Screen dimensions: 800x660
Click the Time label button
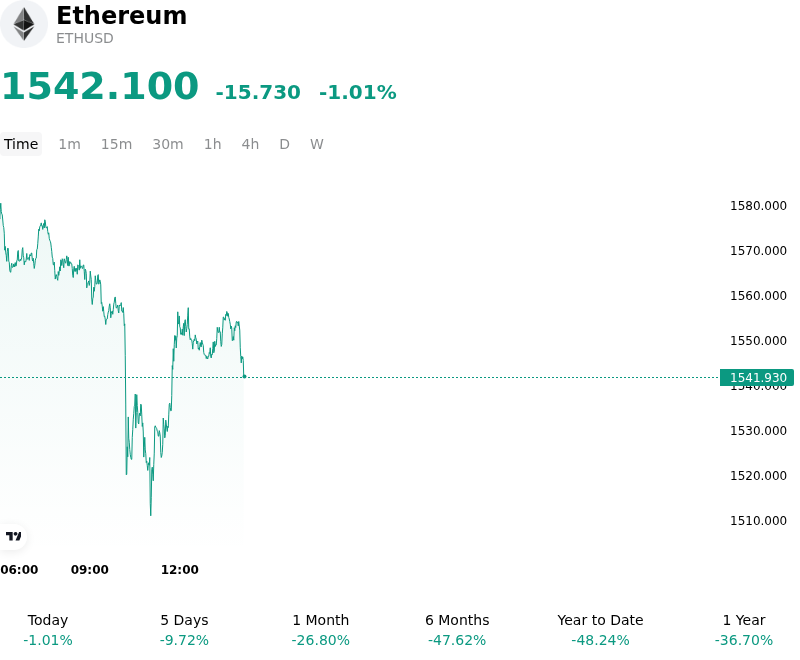pos(21,144)
